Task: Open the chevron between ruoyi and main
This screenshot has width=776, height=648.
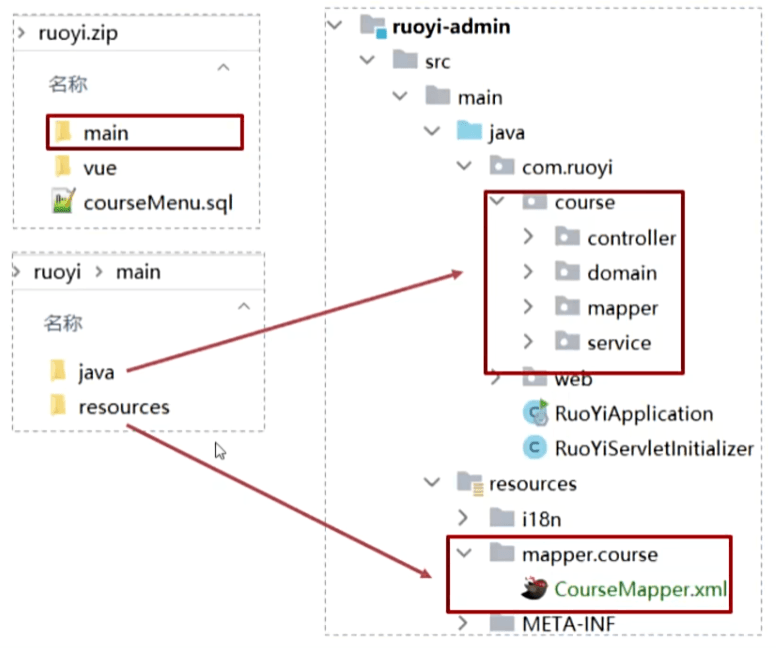Action: [99, 272]
